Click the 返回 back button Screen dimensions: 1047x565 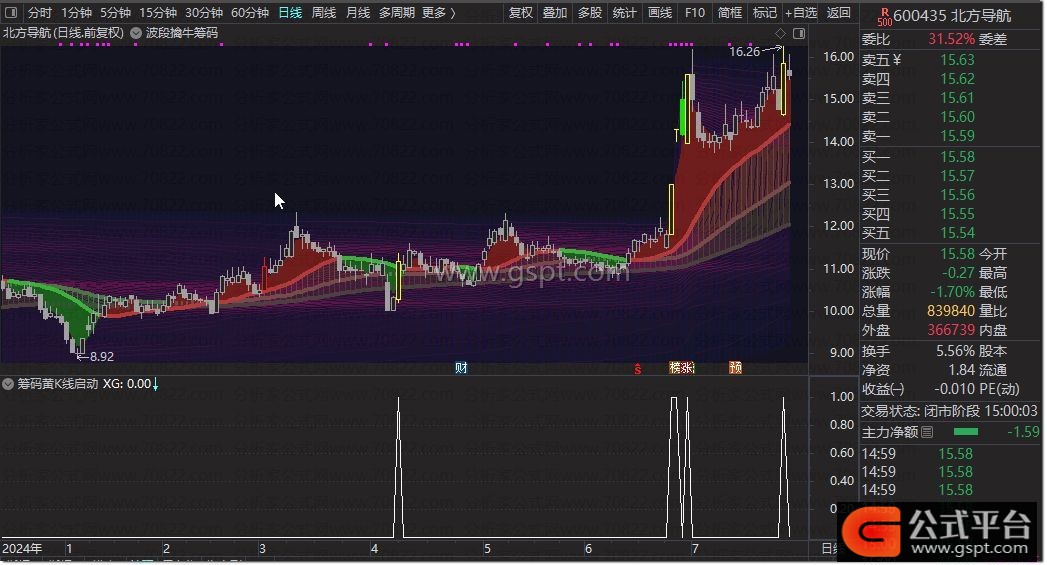coord(839,13)
